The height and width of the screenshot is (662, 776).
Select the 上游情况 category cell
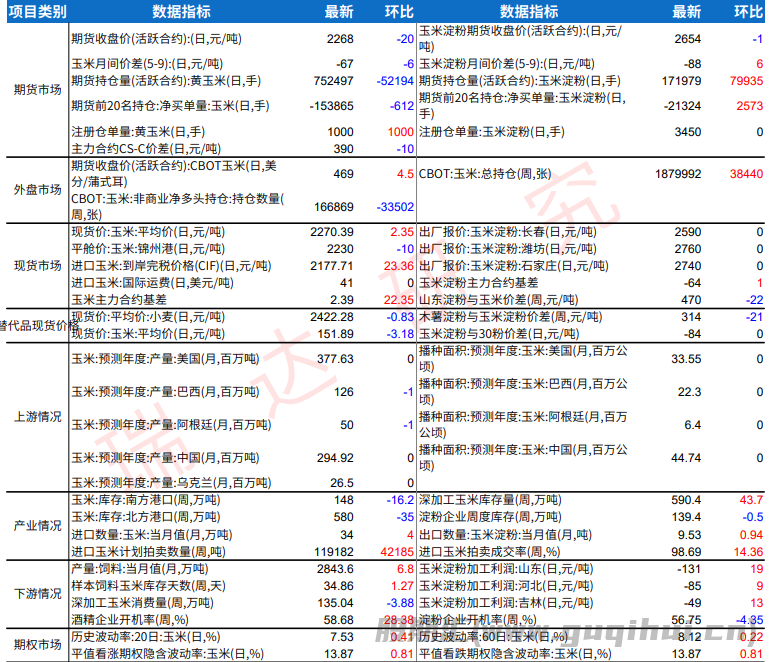34,416
